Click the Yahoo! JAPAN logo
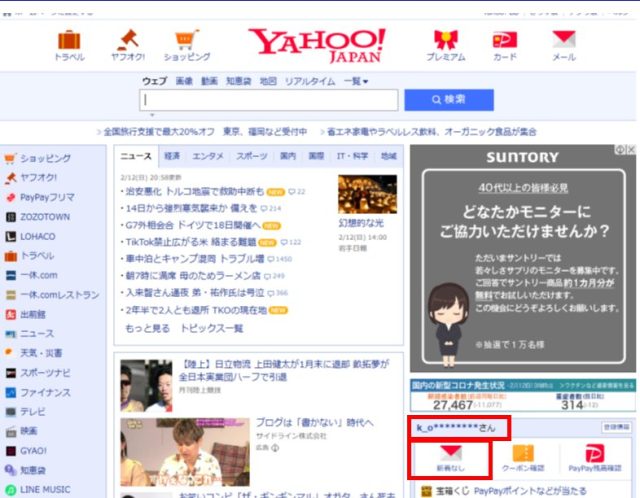Image resolution: width=640 pixels, height=498 pixels. [x=317, y=45]
